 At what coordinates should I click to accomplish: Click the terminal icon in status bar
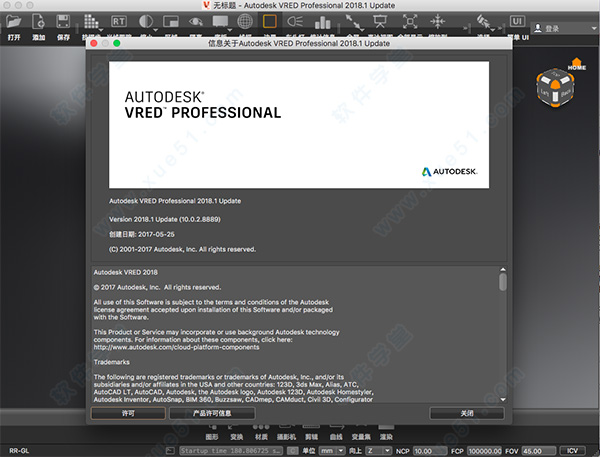click(171, 451)
